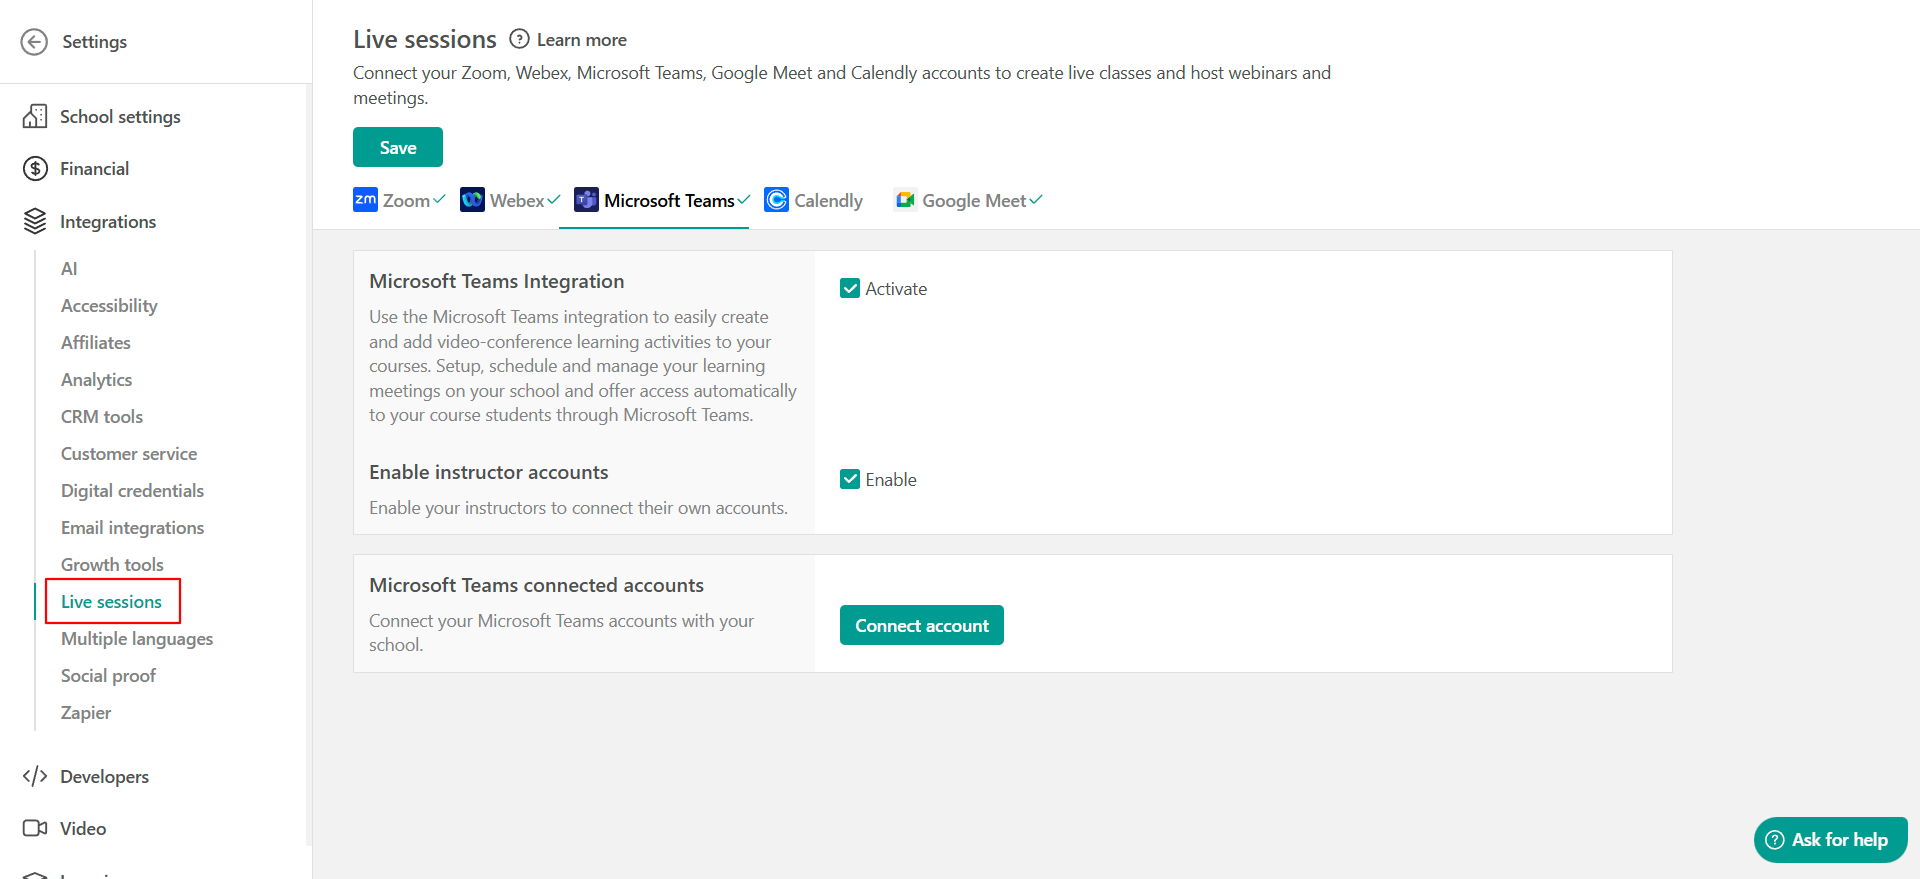Open the Learn more link

coord(582,40)
